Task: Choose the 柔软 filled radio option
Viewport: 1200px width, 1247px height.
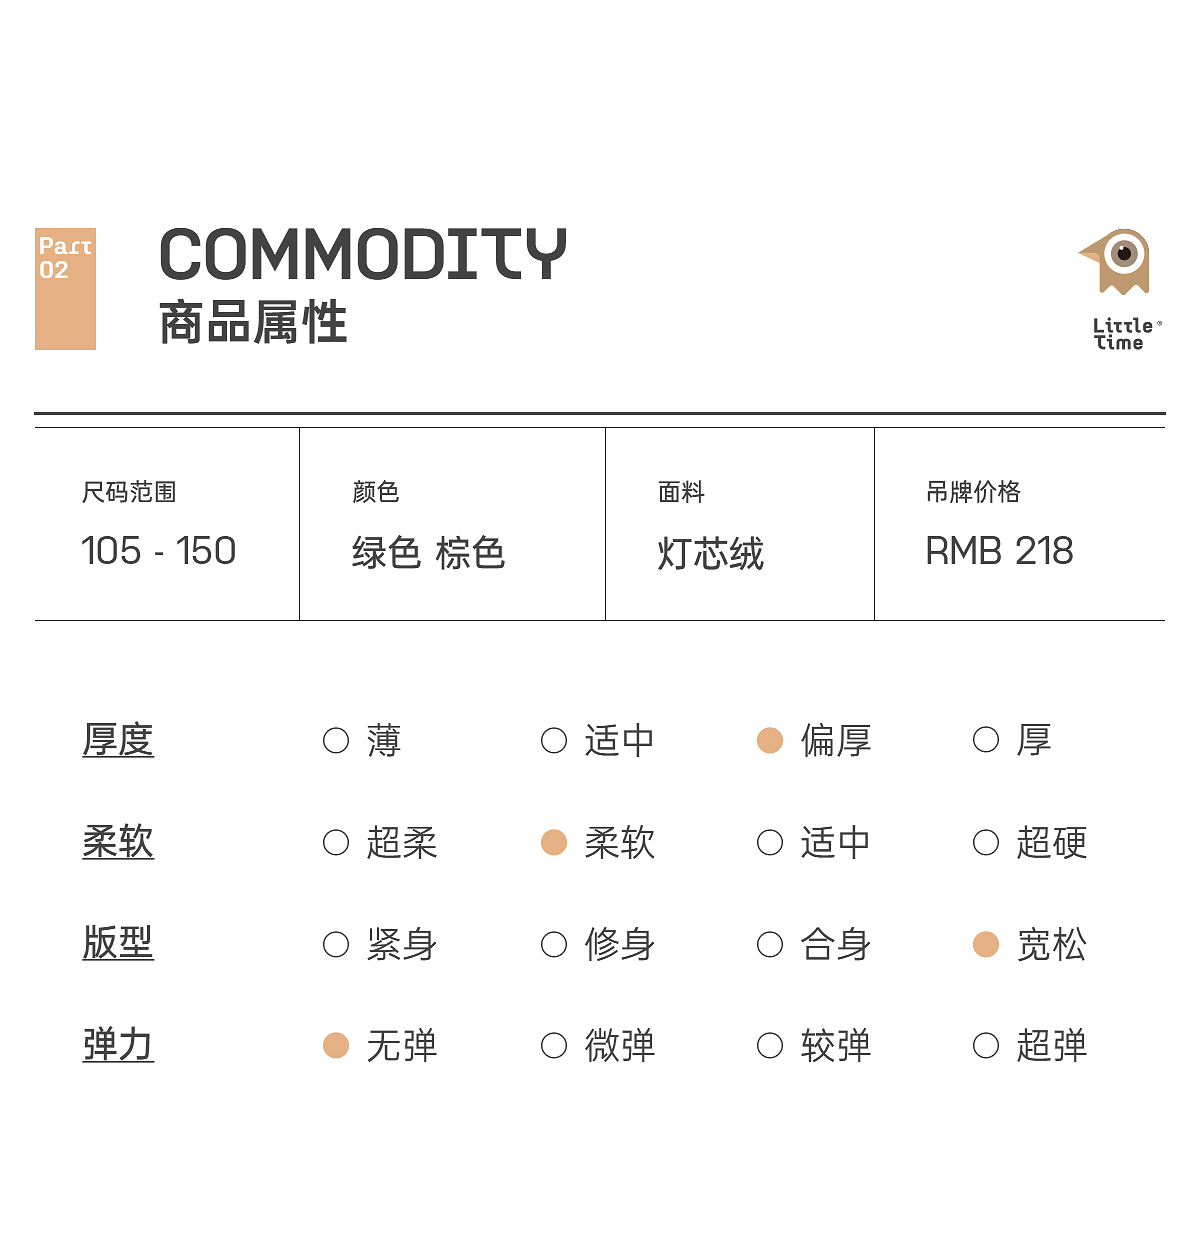Action: (554, 843)
